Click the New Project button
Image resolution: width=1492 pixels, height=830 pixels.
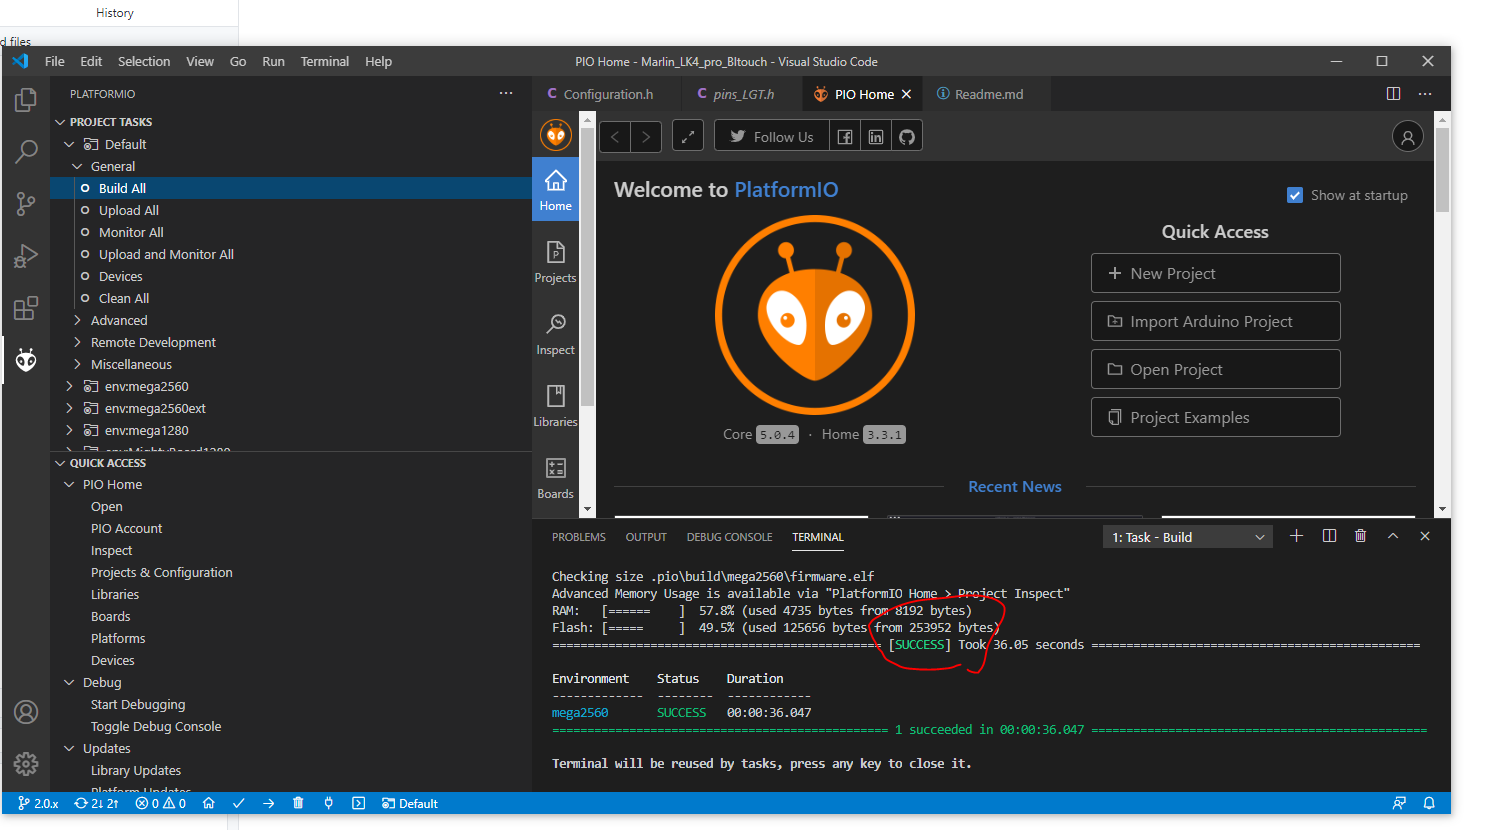click(1215, 273)
